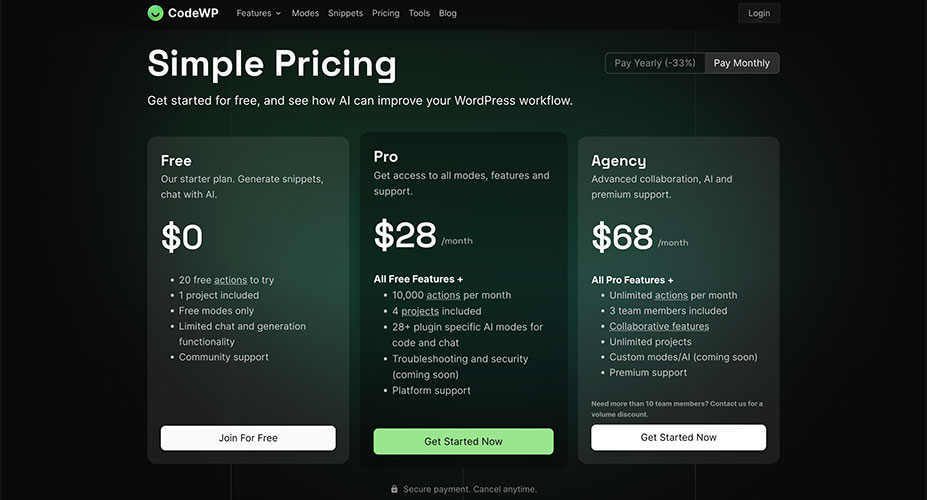Open the Tools menu item
This screenshot has width=927, height=500.
pyautogui.click(x=419, y=13)
